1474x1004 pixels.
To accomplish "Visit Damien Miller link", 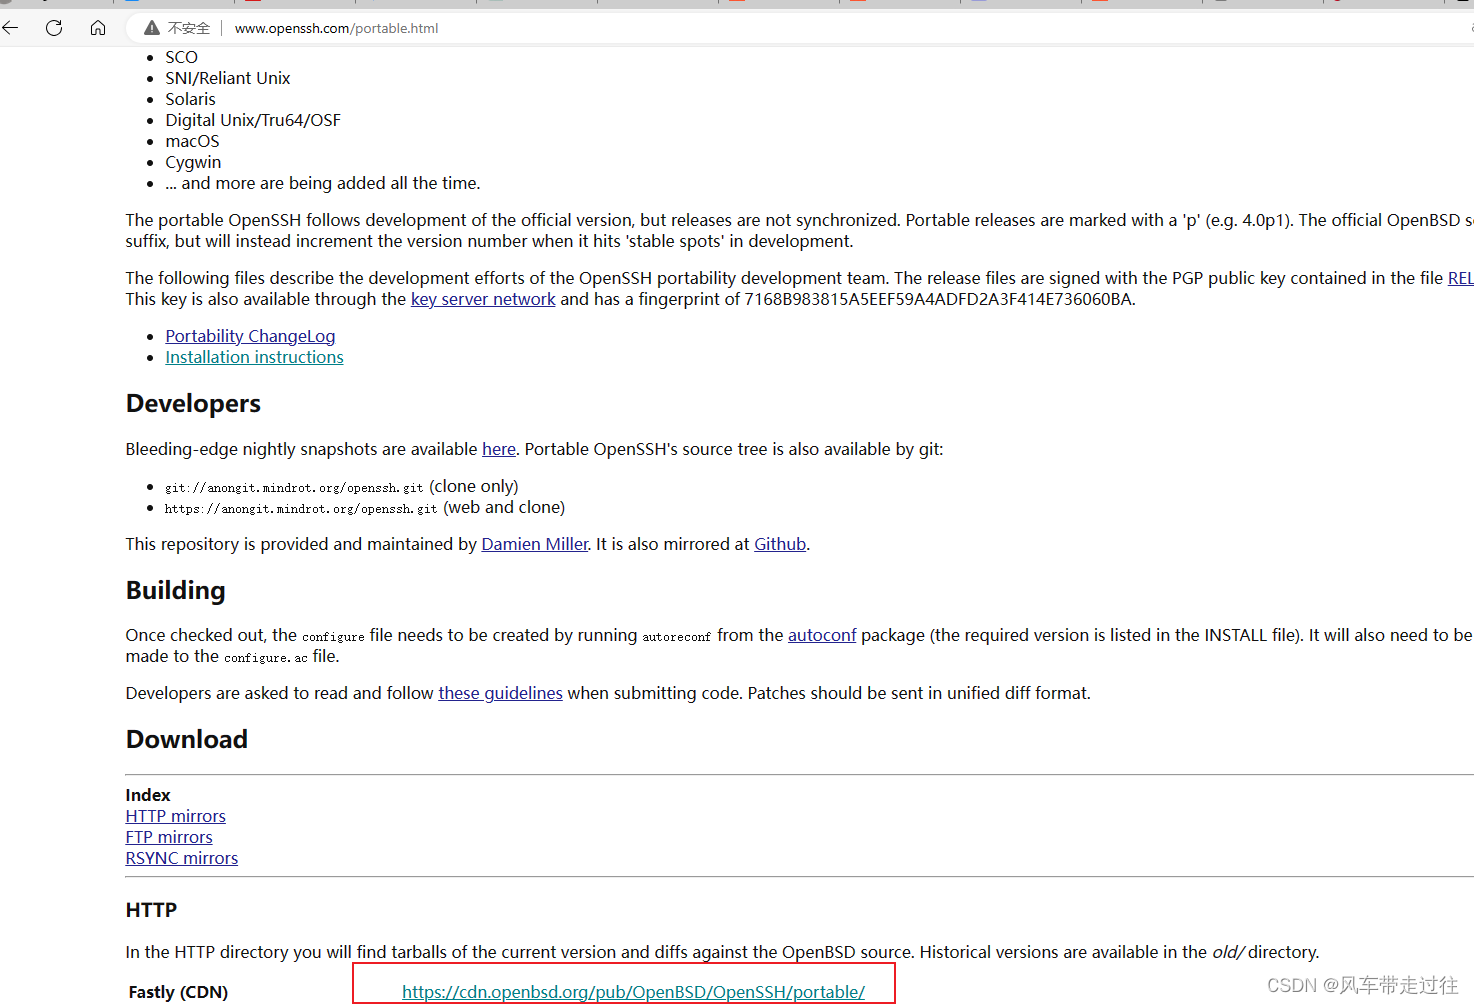I will point(535,544).
